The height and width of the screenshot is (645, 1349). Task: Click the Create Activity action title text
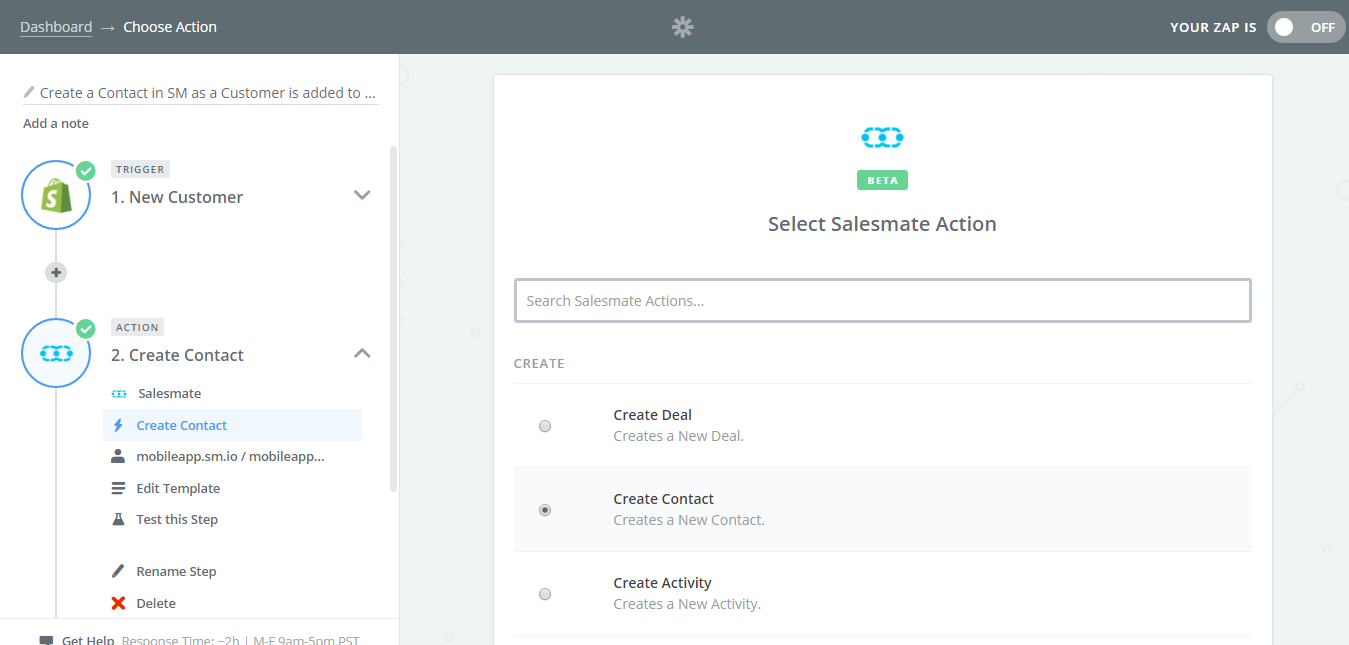point(662,583)
